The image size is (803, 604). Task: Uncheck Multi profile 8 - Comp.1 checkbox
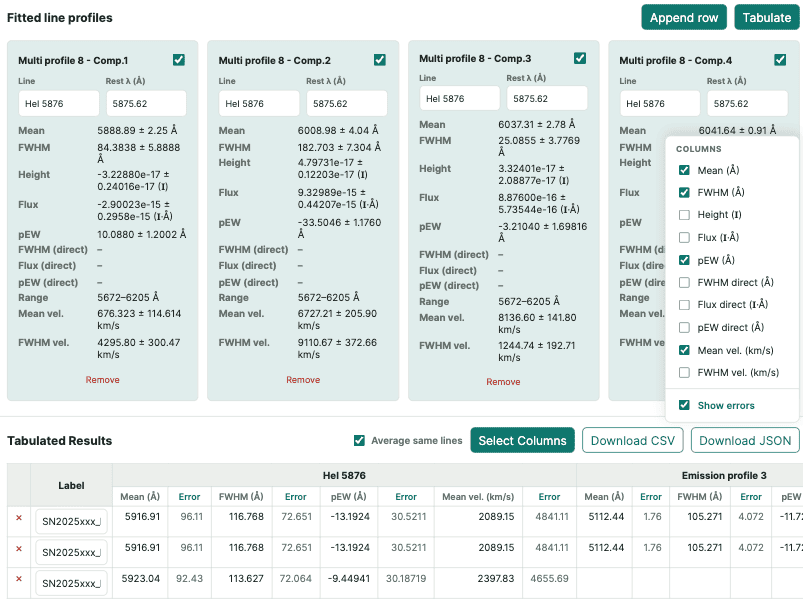coord(179,60)
